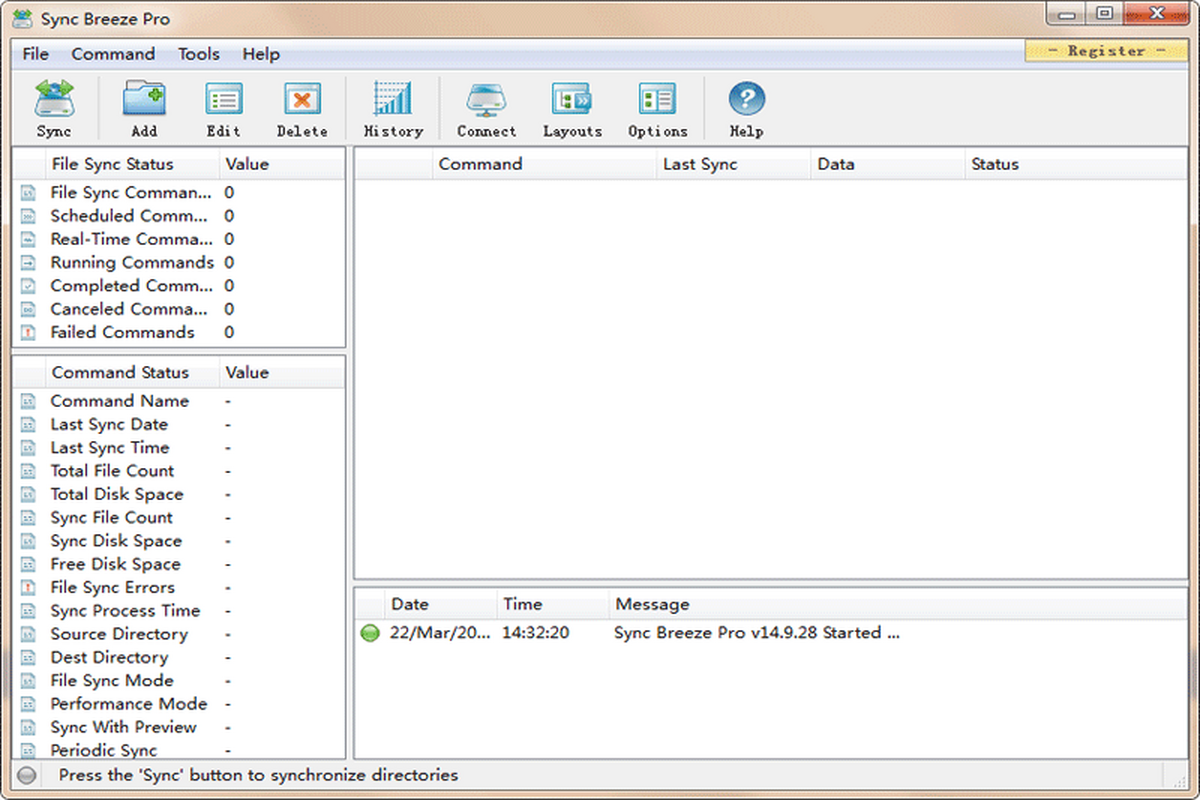Select the Sync File Count row

179,518
